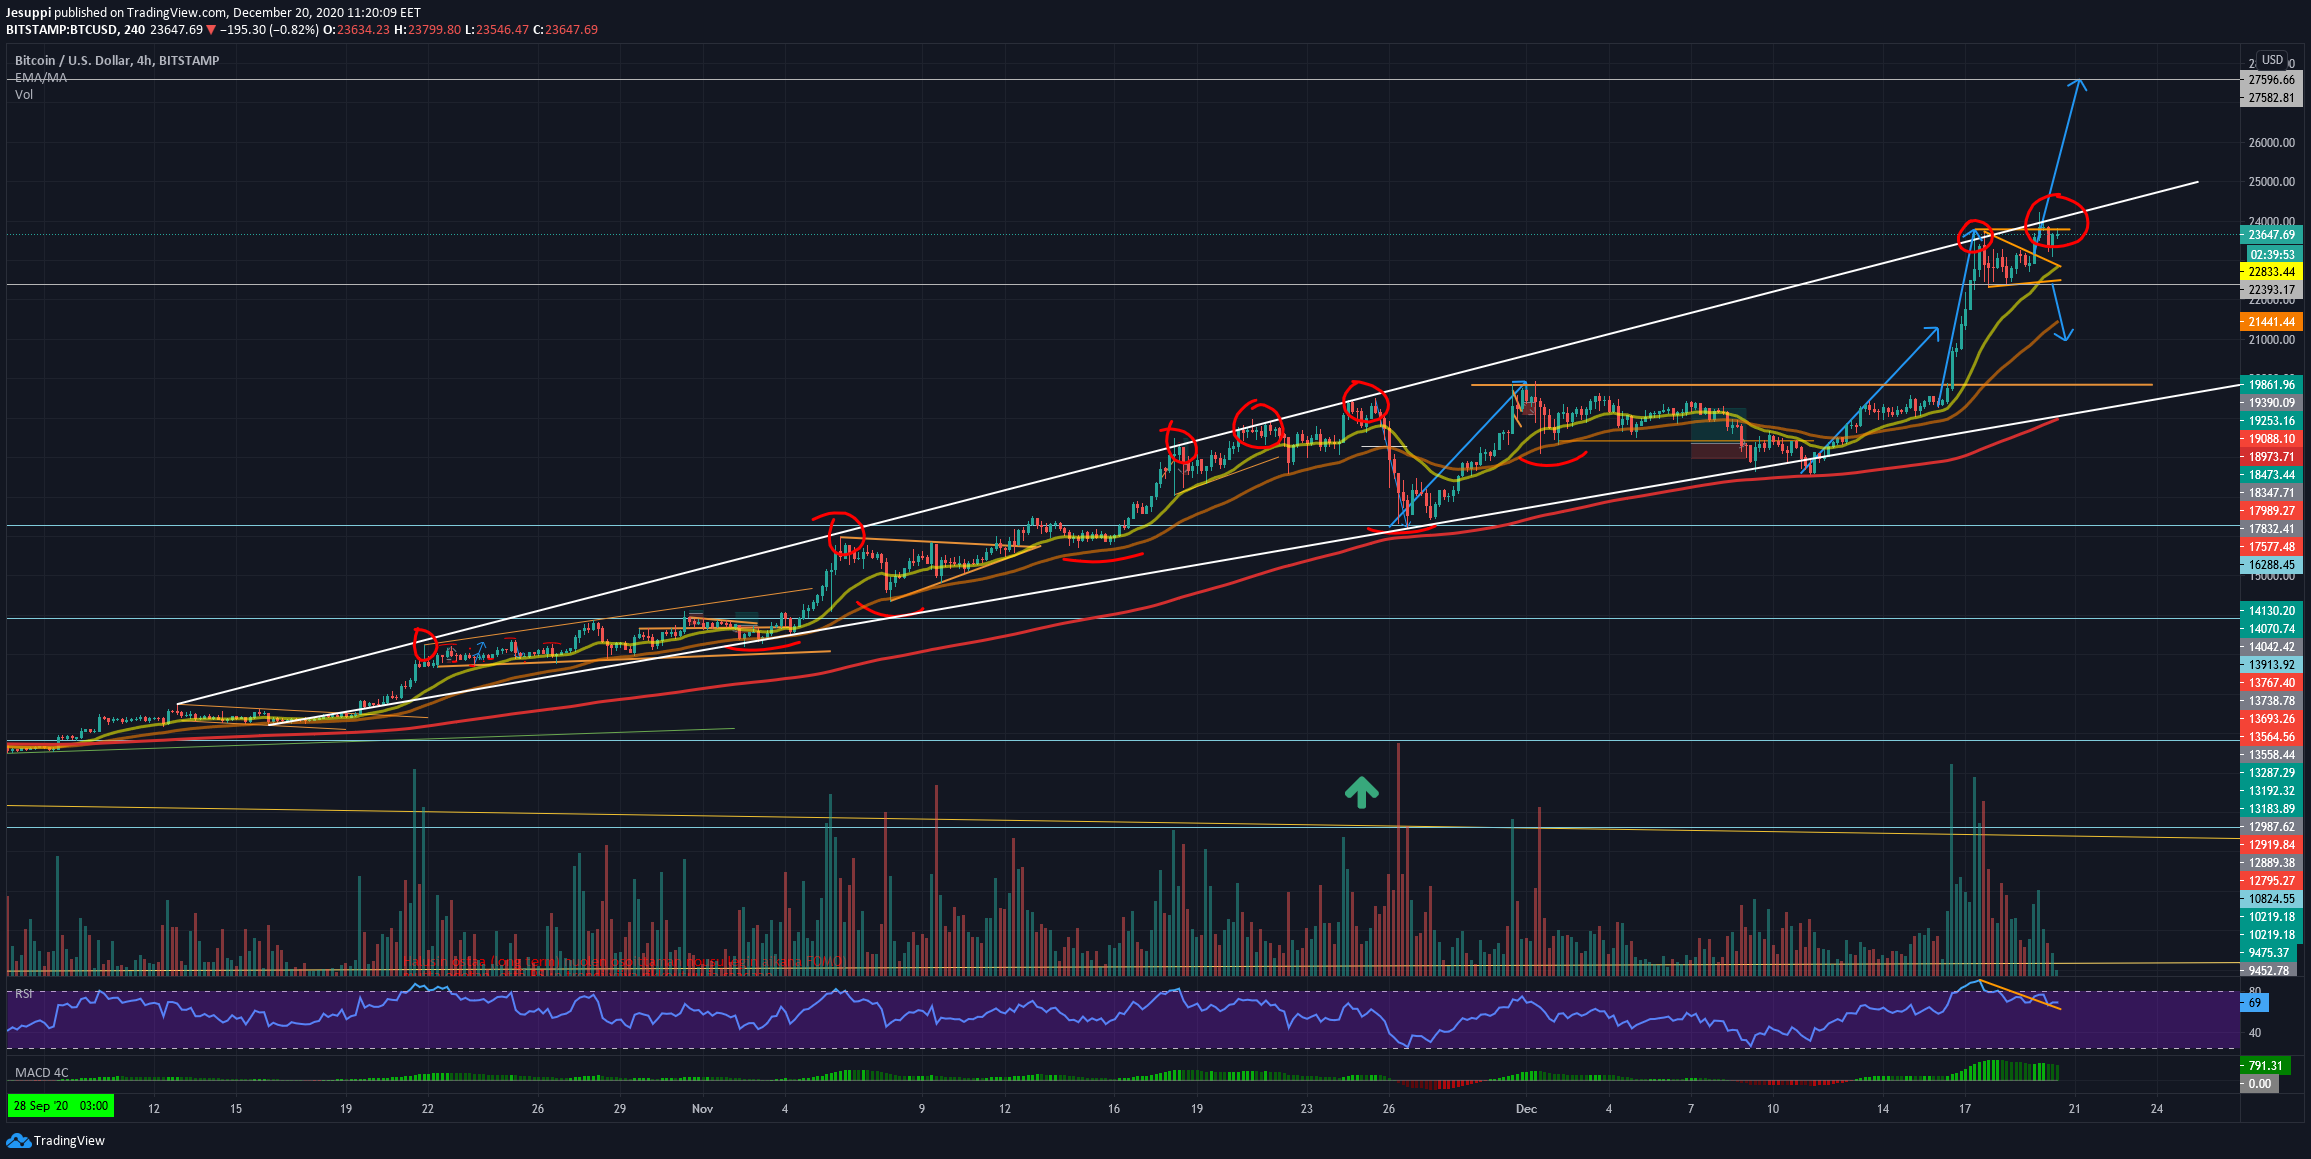Image resolution: width=2311 pixels, height=1159 pixels.
Task: Select the Bitcoin / U.S. Dollar chart title
Action: pos(117,61)
